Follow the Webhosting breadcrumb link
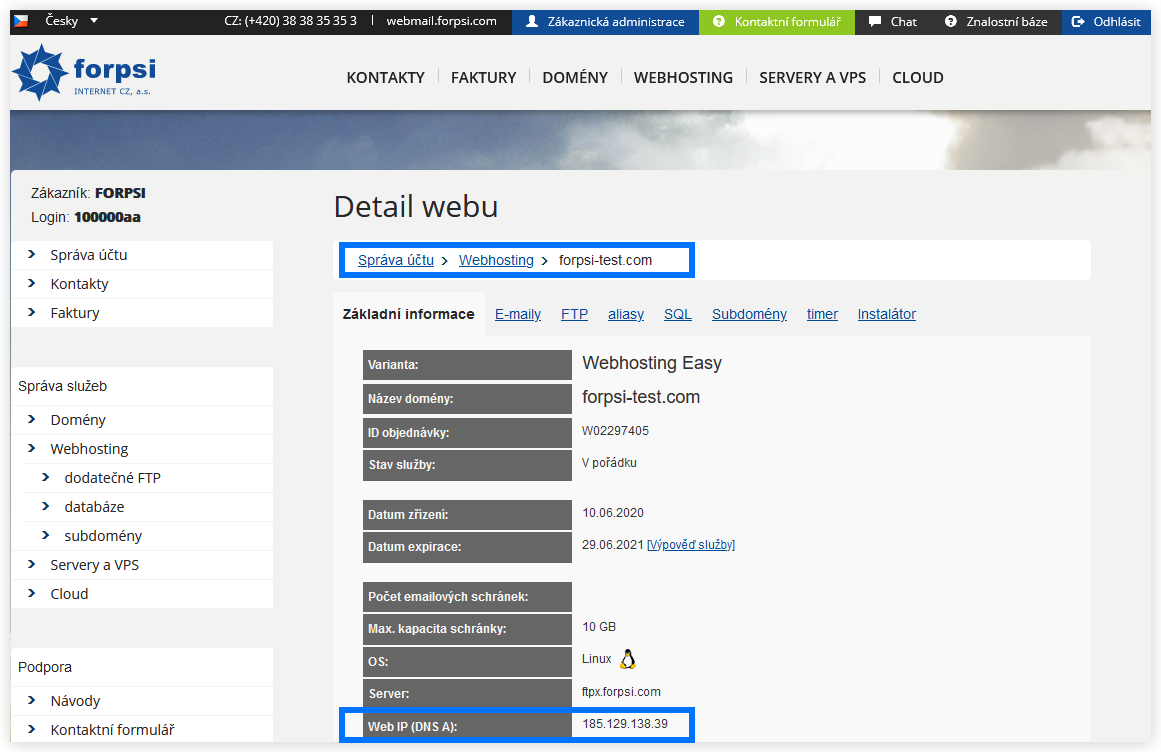This screenshot has width=1161, height=752. (496, 260)
